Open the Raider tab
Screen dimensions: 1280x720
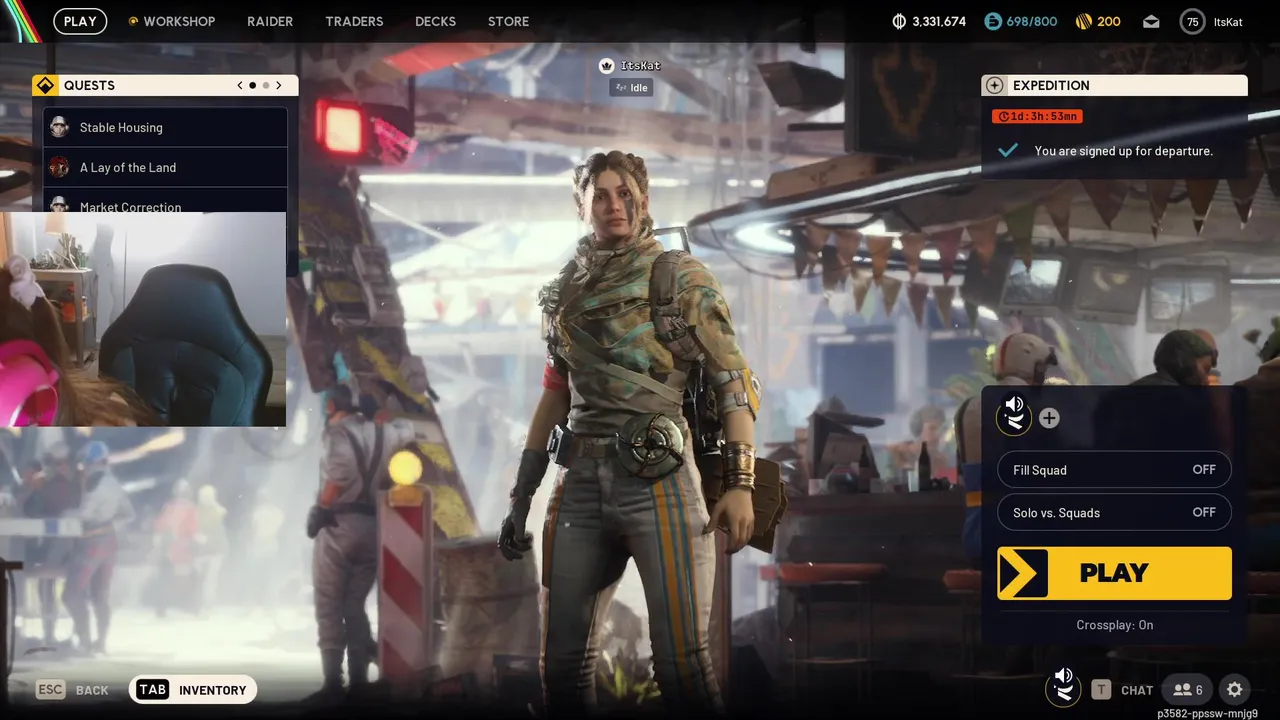pyautogui.click(x=270, y=21)
